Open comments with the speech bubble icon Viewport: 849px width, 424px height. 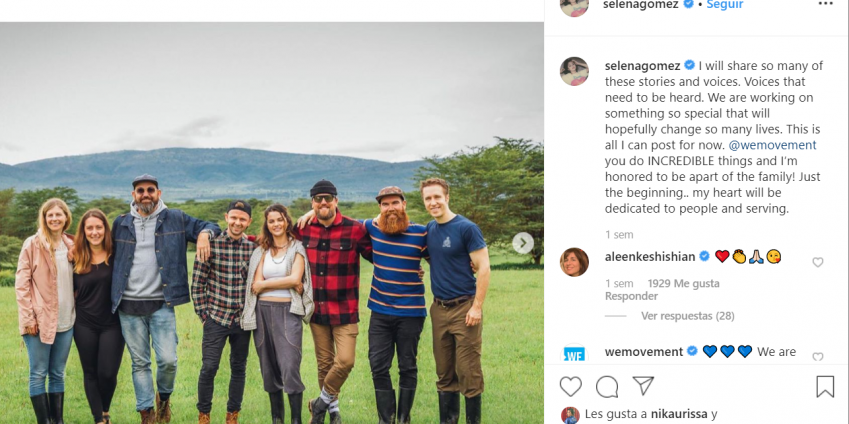tap(607, 386)
